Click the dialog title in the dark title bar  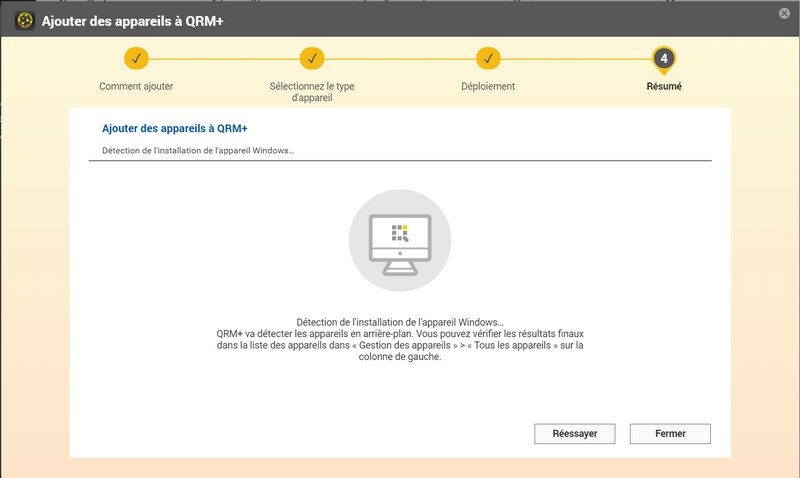(x=133, y=21)
